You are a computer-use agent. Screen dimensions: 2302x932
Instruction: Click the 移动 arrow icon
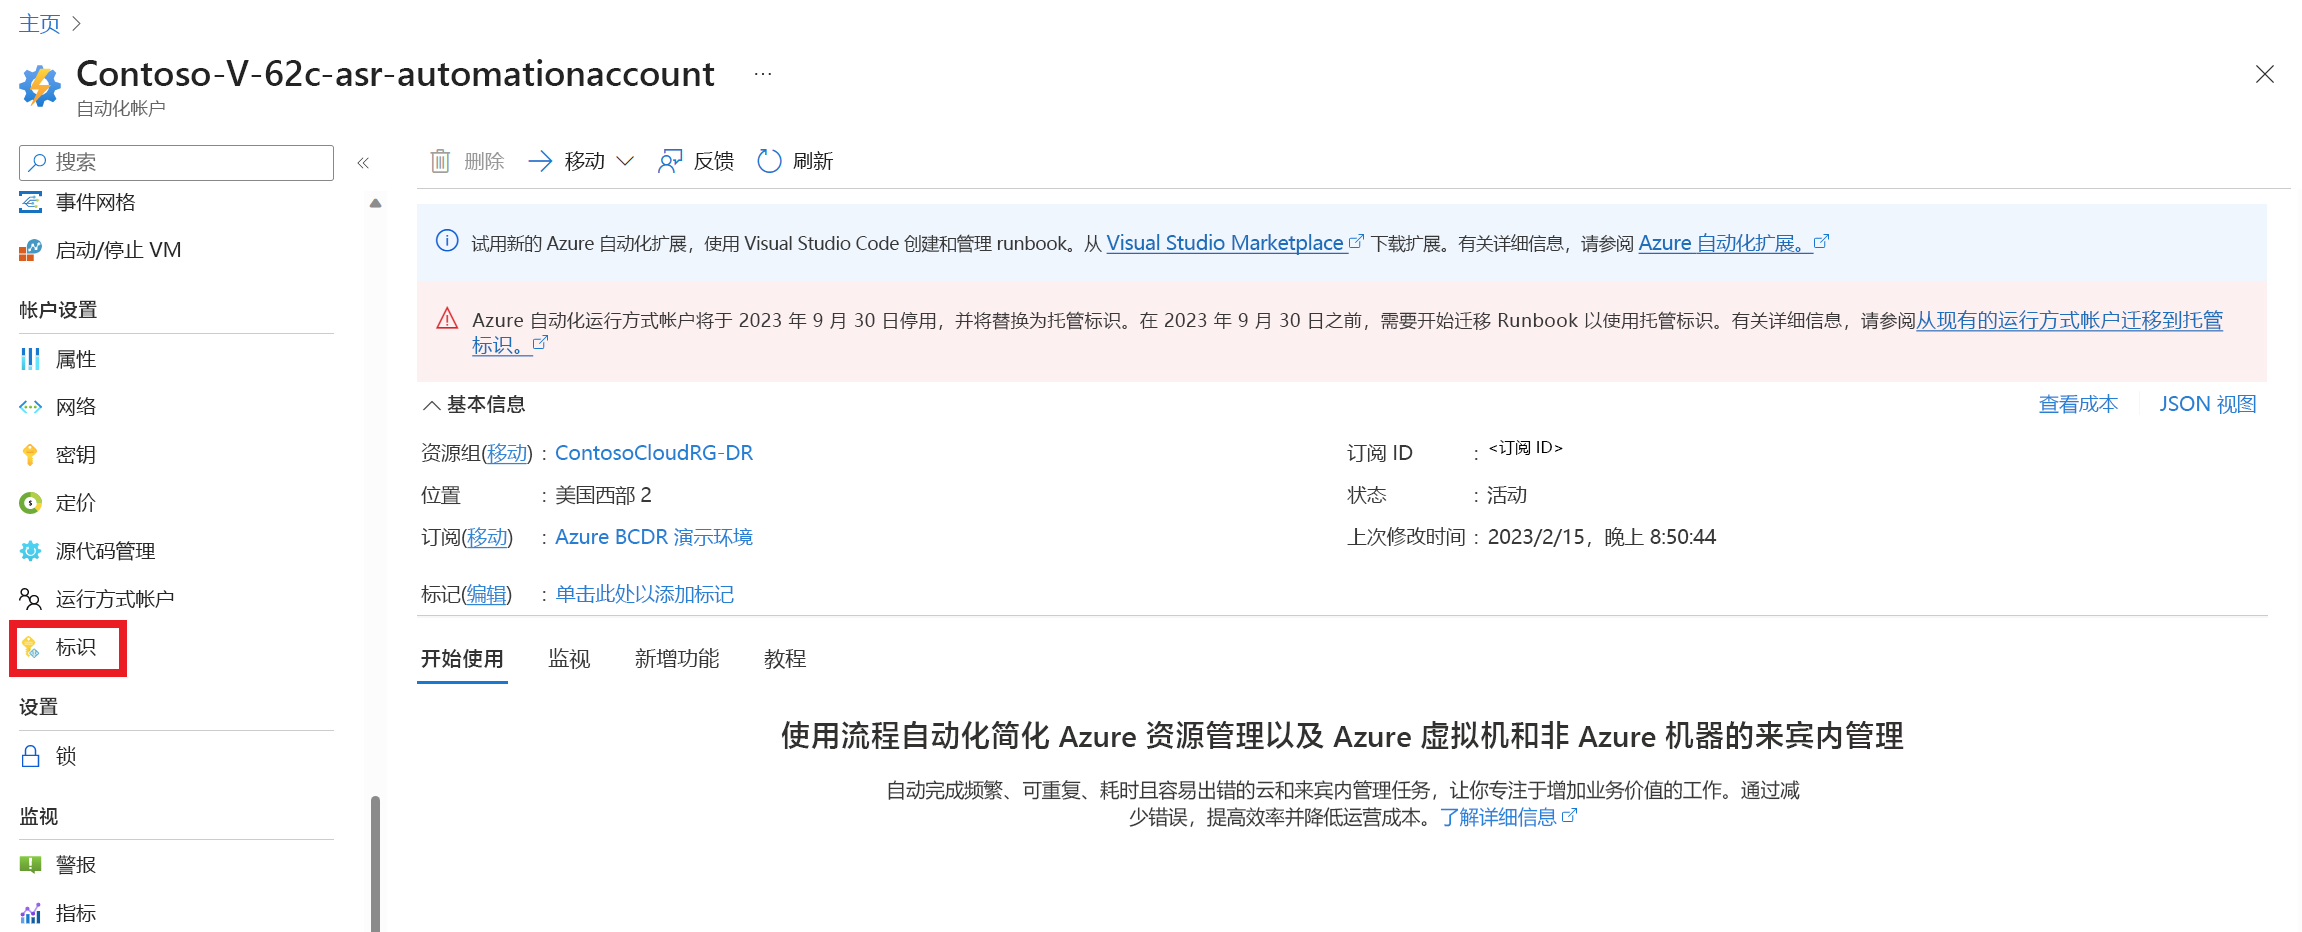pos(540,161)
